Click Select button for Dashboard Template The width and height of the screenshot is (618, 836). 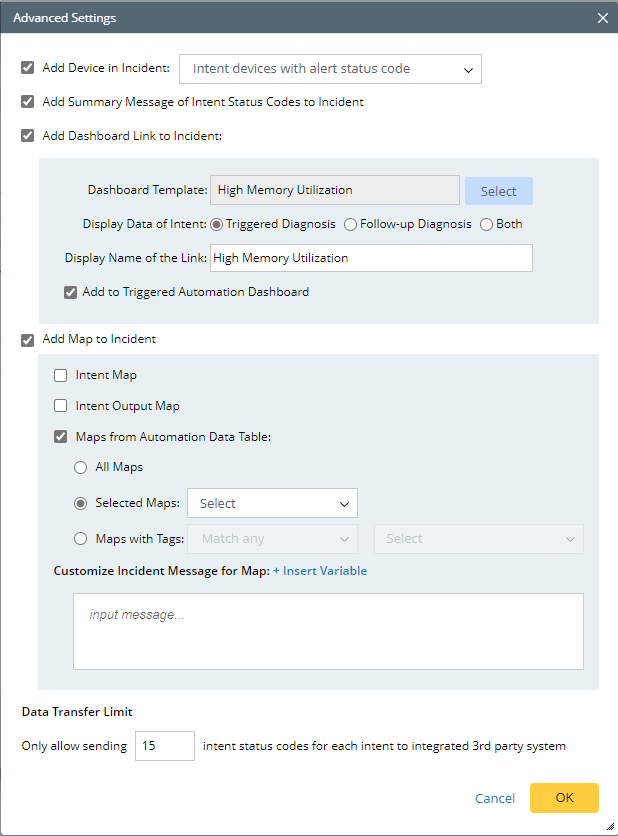[x=498, y=191]
